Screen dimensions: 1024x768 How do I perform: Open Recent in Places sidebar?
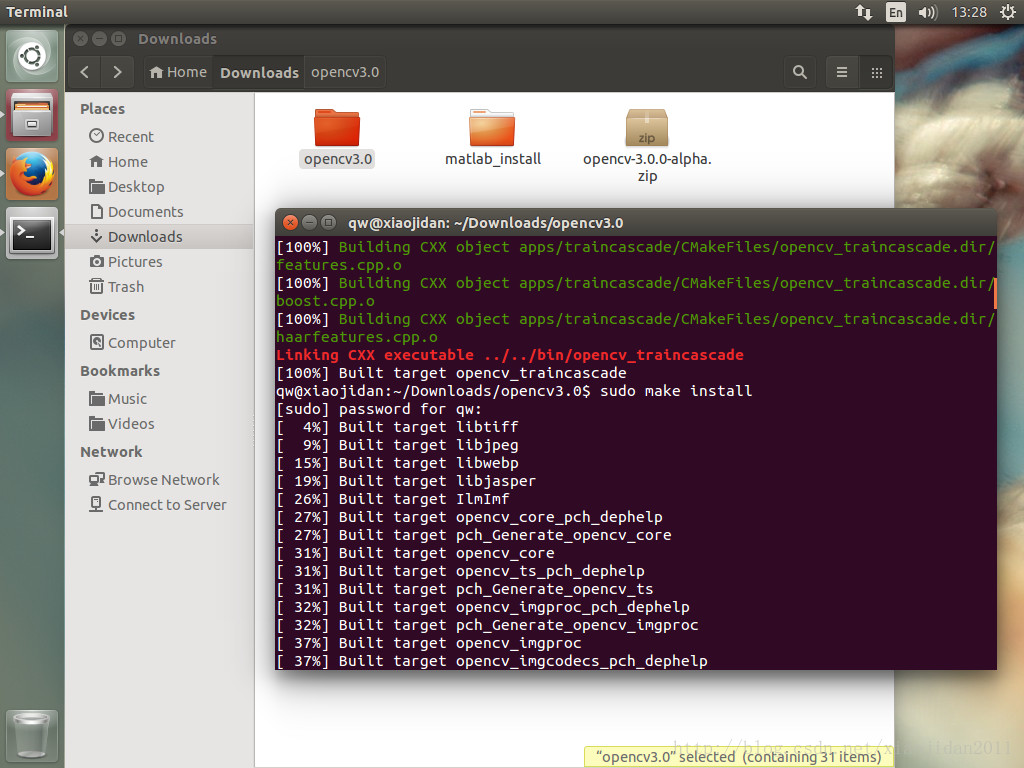pyautogui.click(x=130, y=137)
